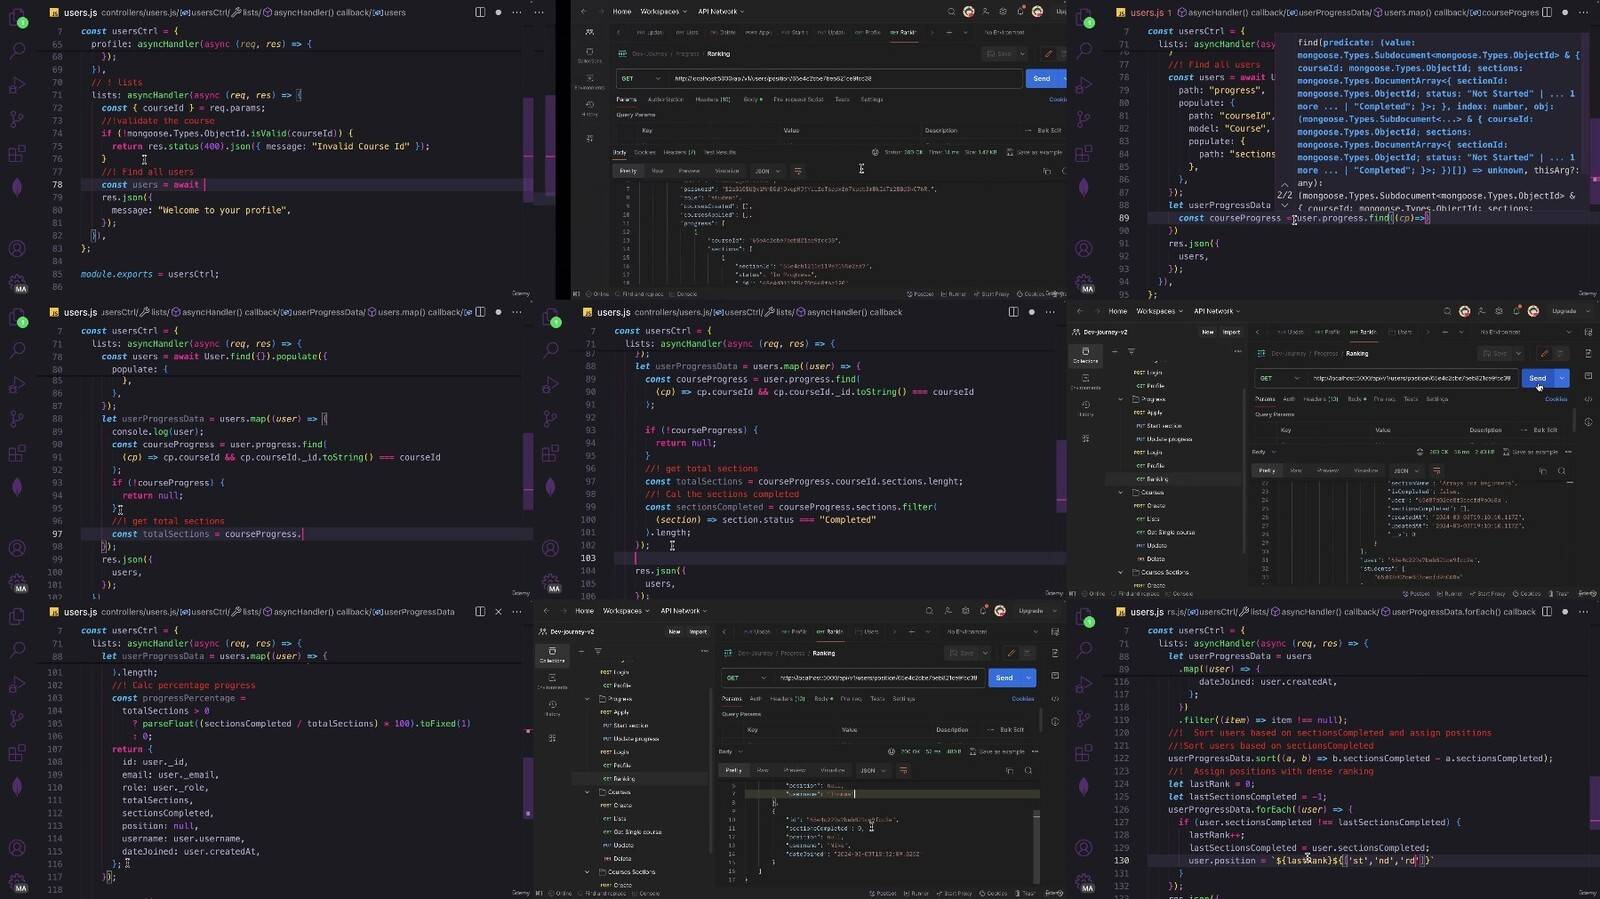Open Collections in Postman window without request list
The width and height of the screenshot is (1600, 899).
[590, 54]
